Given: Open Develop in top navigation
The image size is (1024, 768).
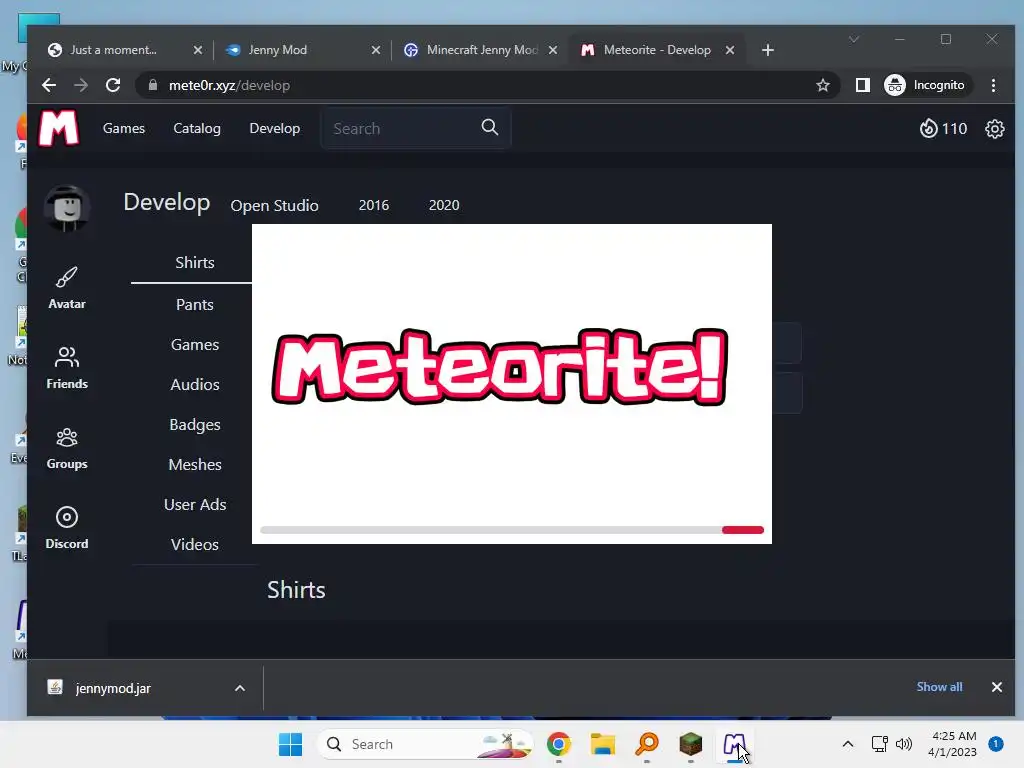Looking at the screenshot, I should pos(275,129).
